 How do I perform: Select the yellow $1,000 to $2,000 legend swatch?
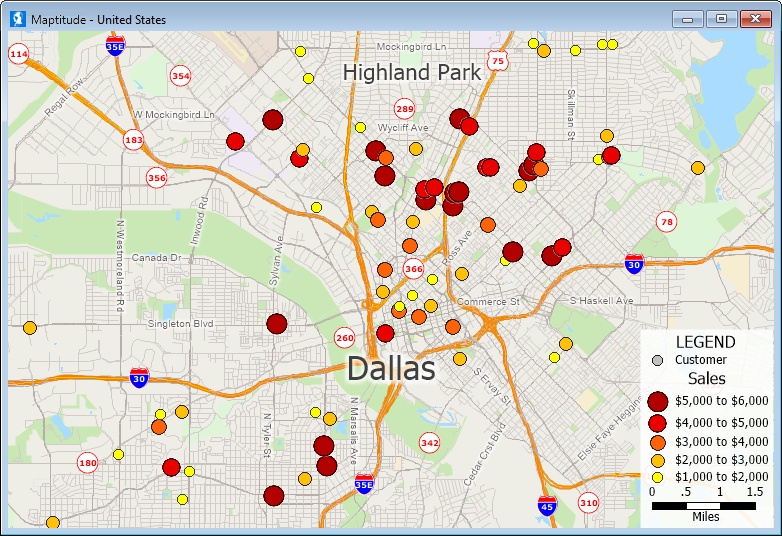click(x=657, y=478)
